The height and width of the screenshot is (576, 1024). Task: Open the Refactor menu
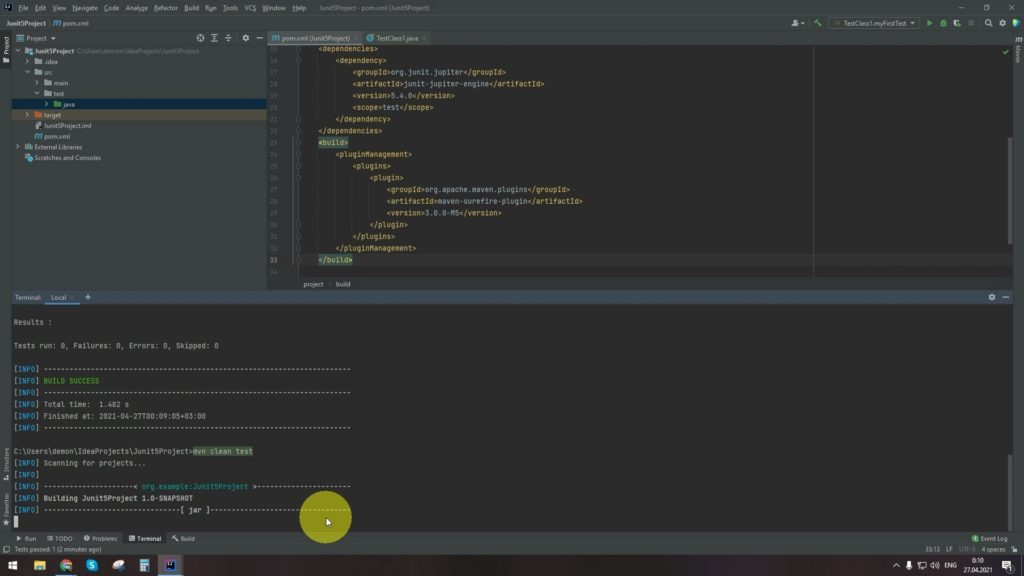coord(166,8)
